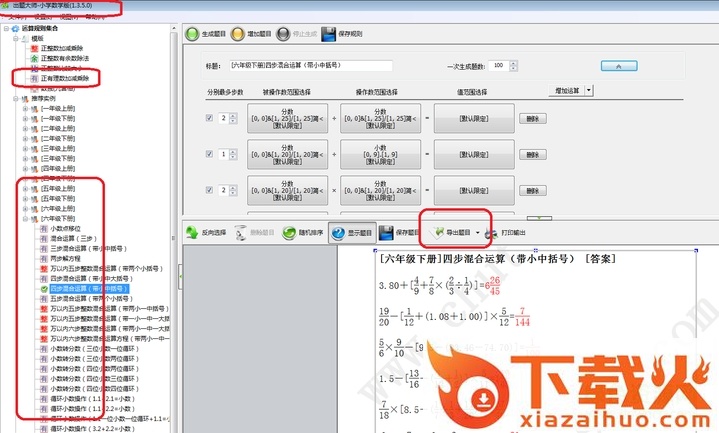Open the 帮助 menu
This screenshot has height=433, width=719.
[95, 17]
